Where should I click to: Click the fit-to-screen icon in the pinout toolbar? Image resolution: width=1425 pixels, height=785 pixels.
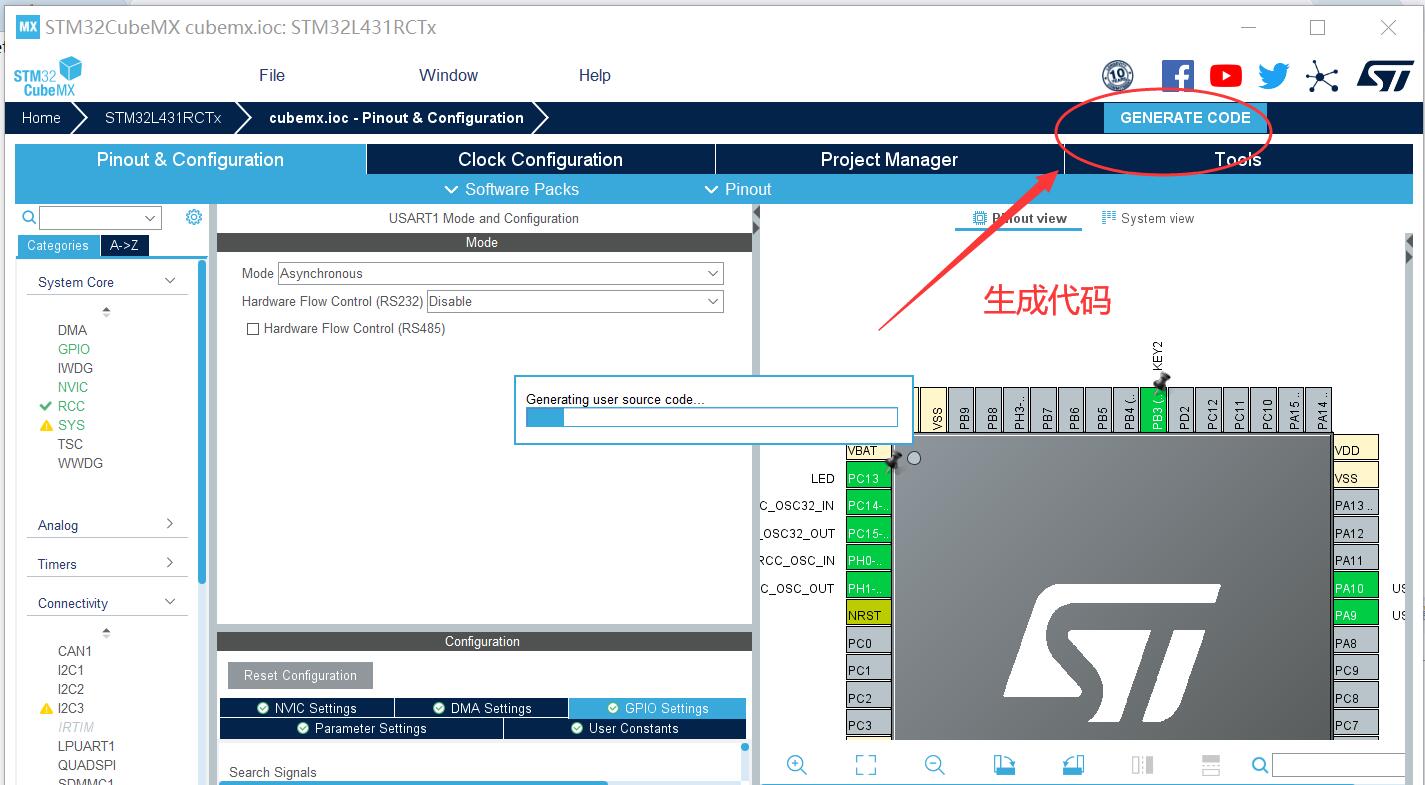click(x=866, y=765)
